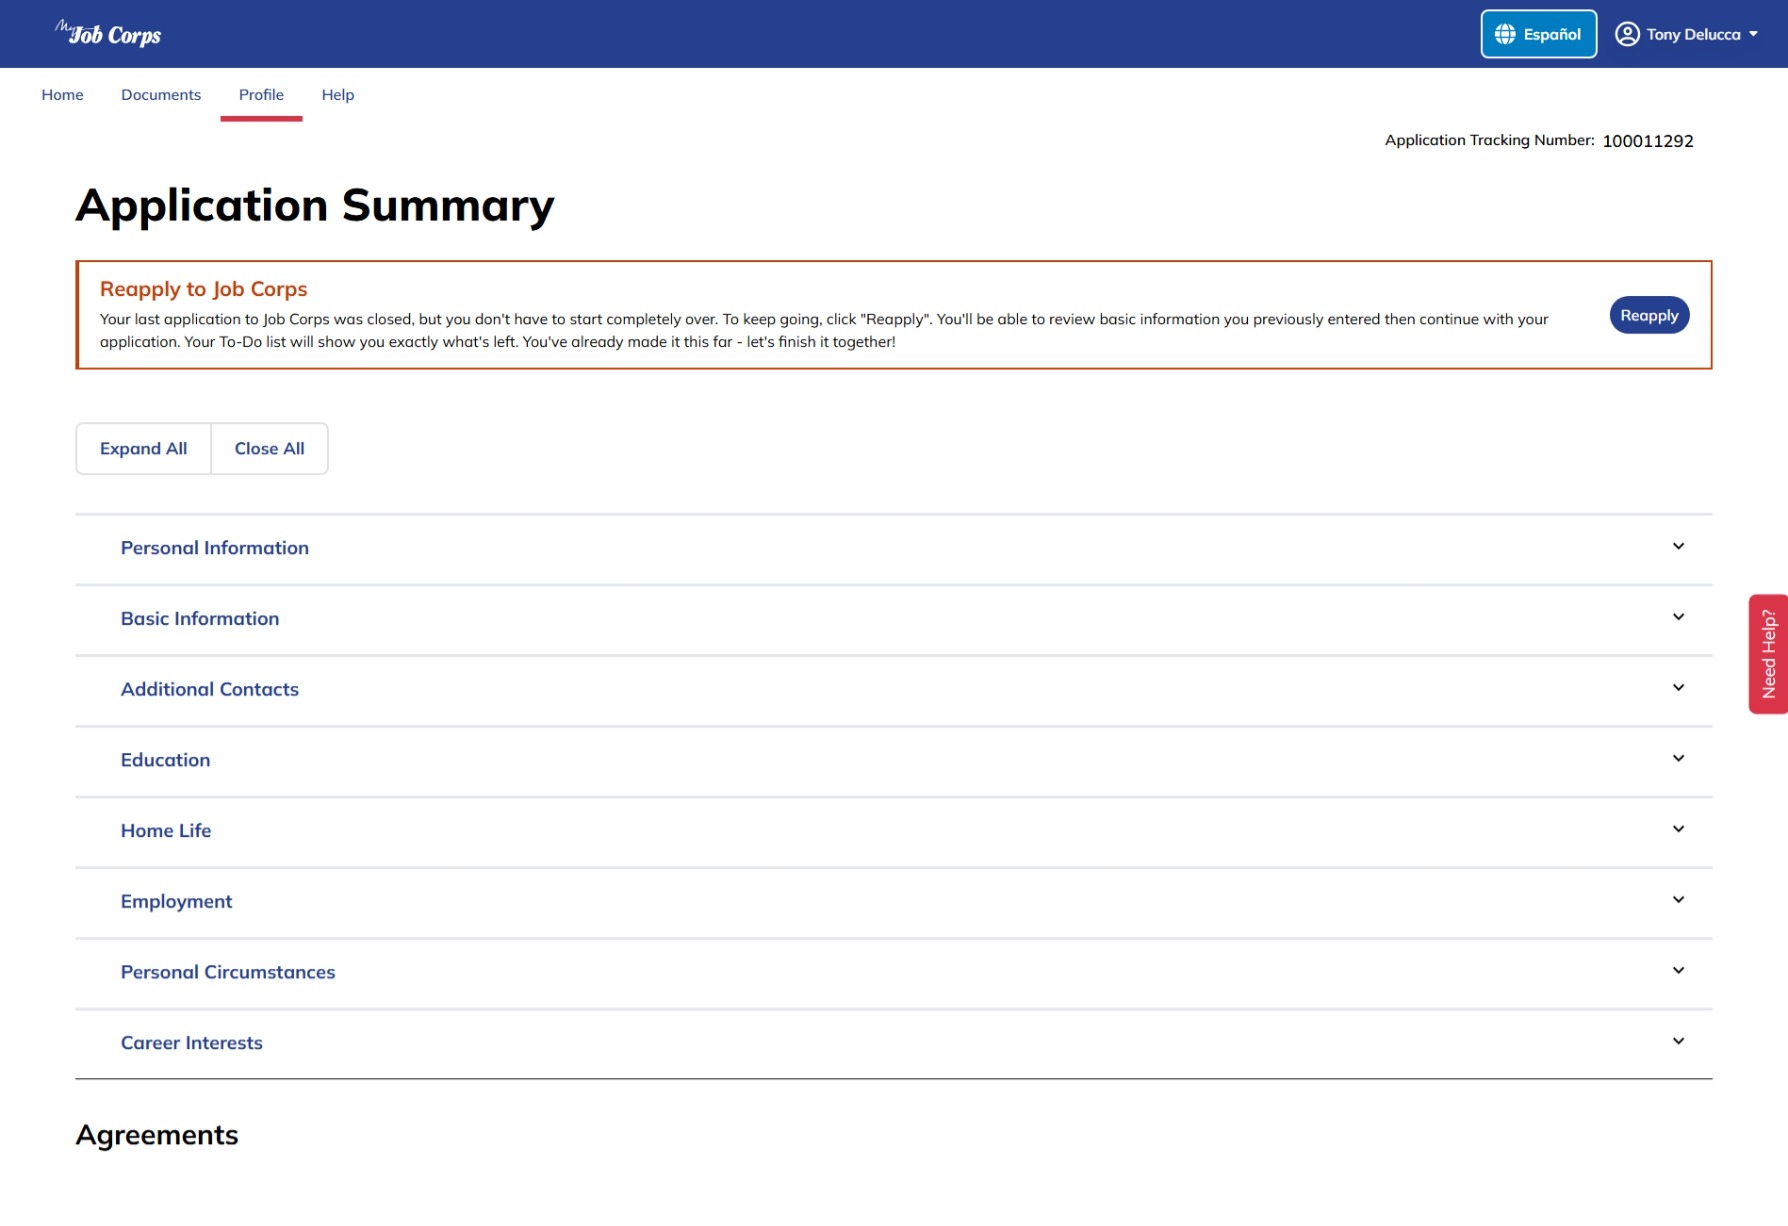The height and width of the screenshot is (1226, 1788).
Task: Click the Close All button
Action: click(x=269, y=449)
